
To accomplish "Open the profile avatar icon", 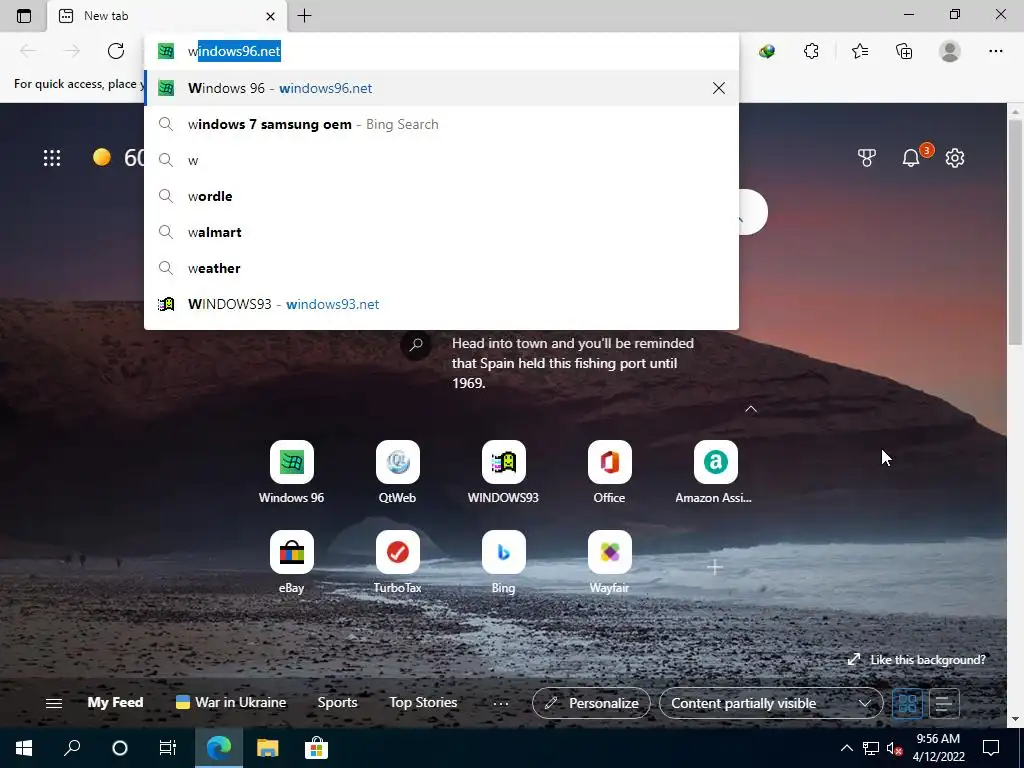I will click(950, 51).
